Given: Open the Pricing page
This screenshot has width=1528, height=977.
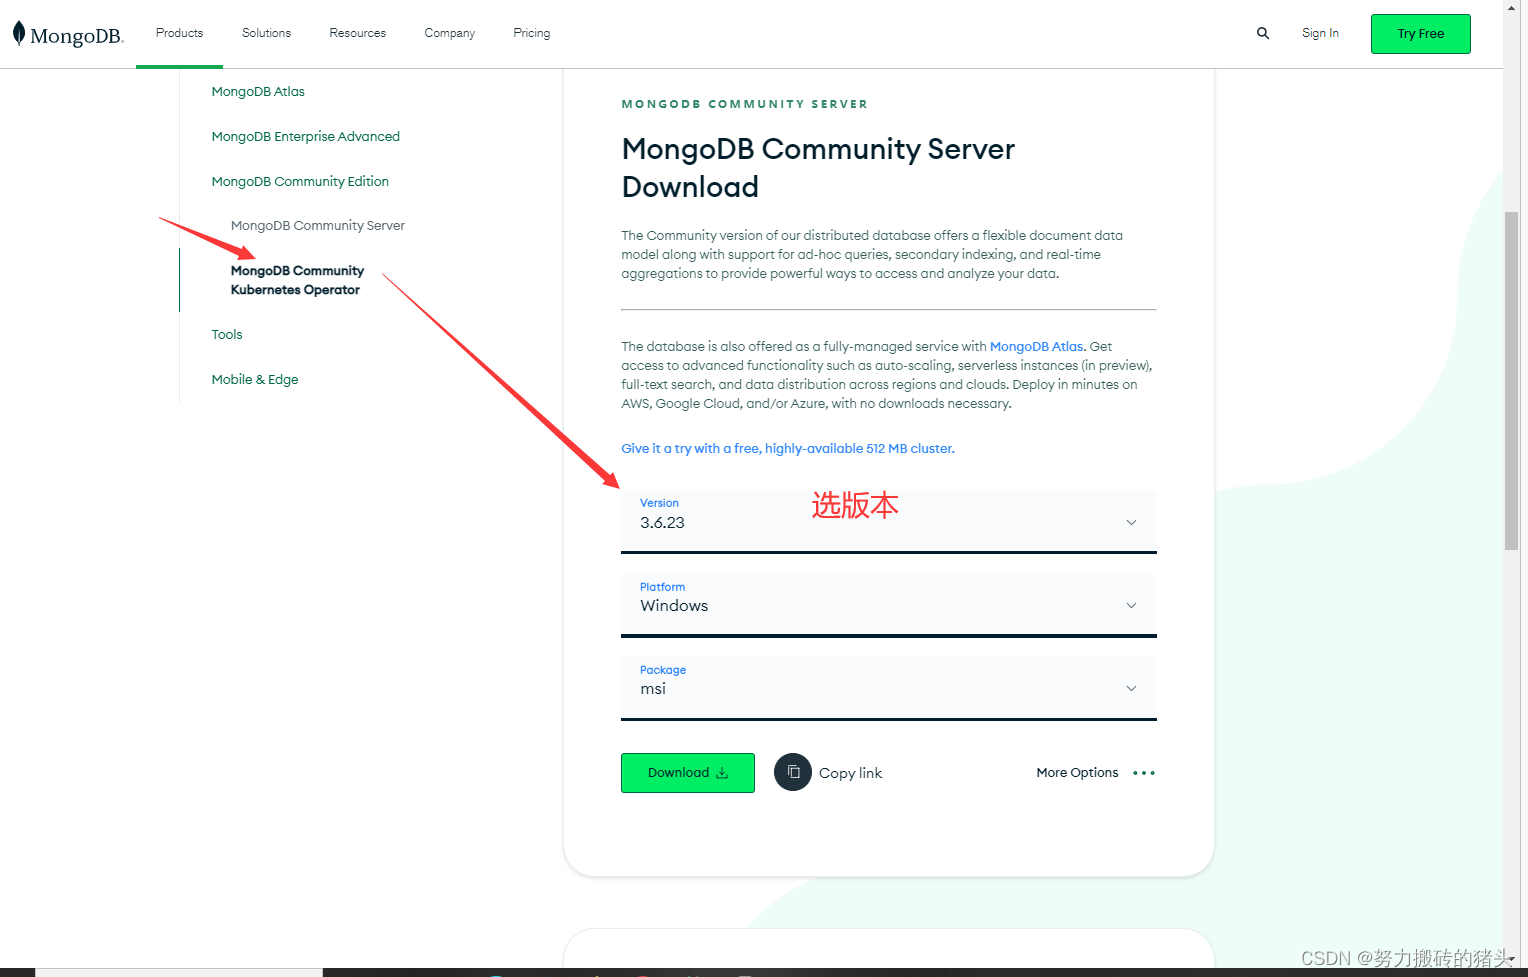Looking at the screenshot, I should (531, 32).
